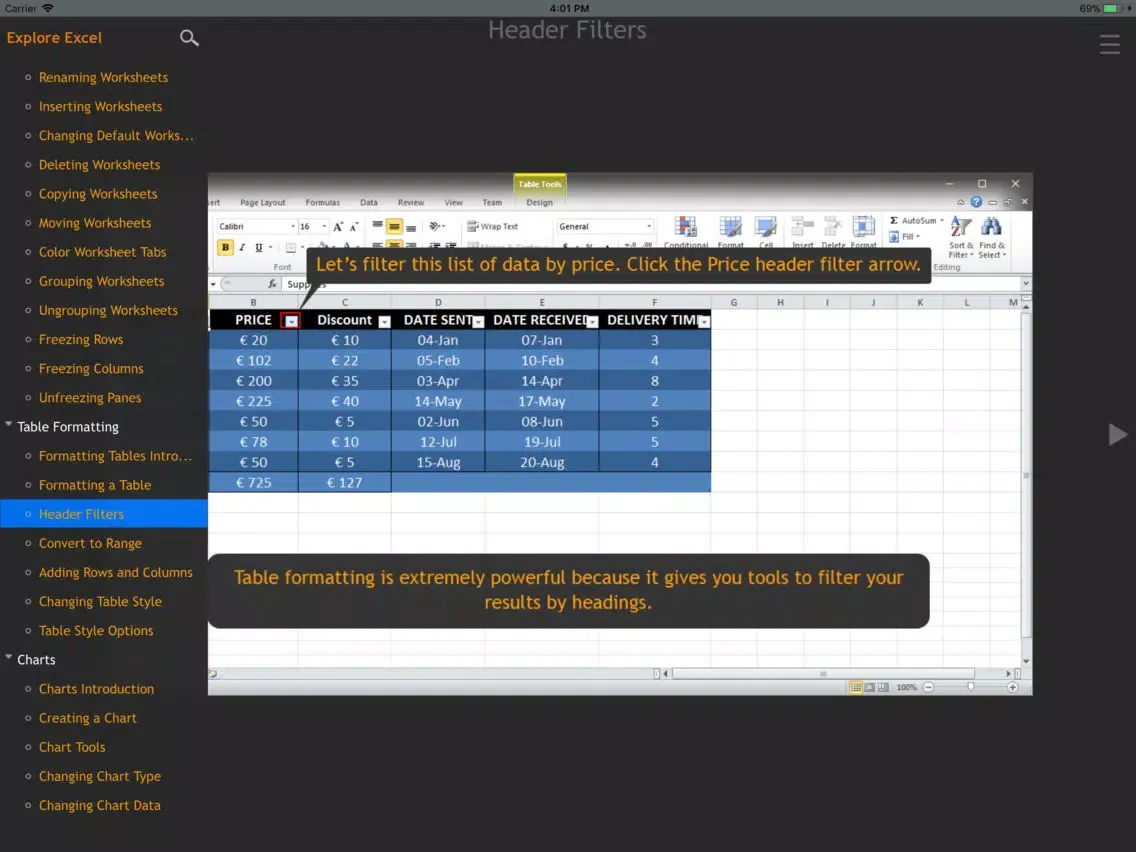Open the General number format dropdown
The height and width of the screenshot is (852, 1136).
(x=648, y=226)
